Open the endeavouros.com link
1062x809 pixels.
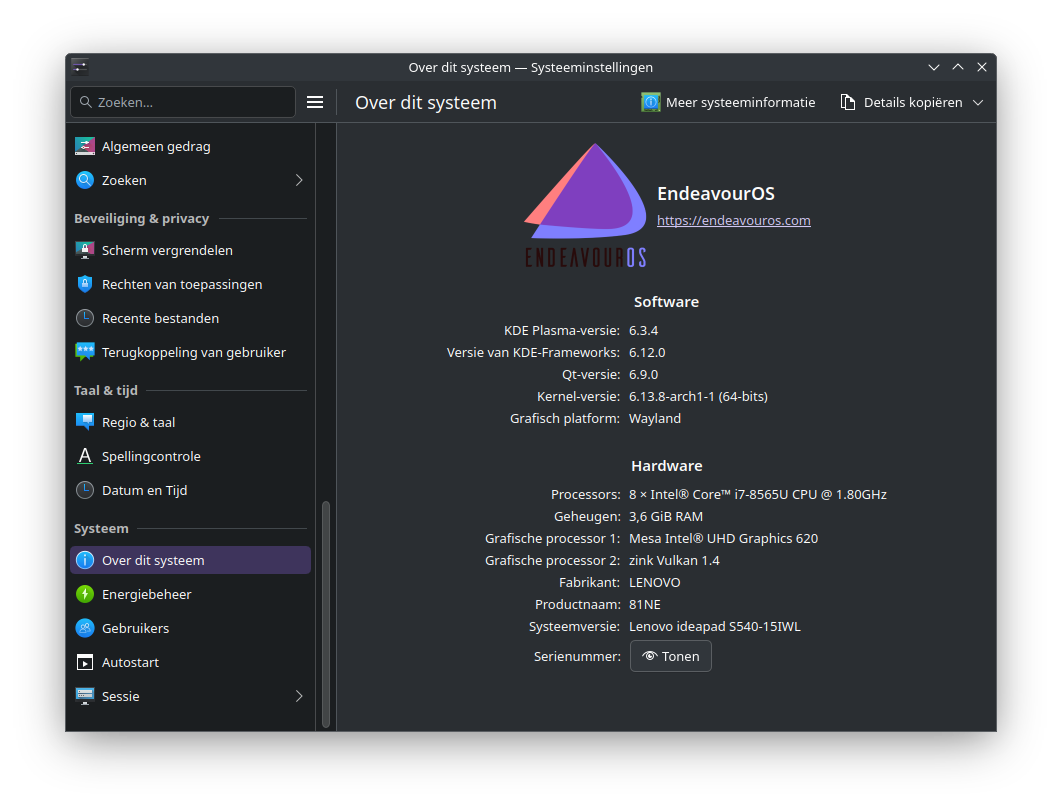click(x=734, y=221)
